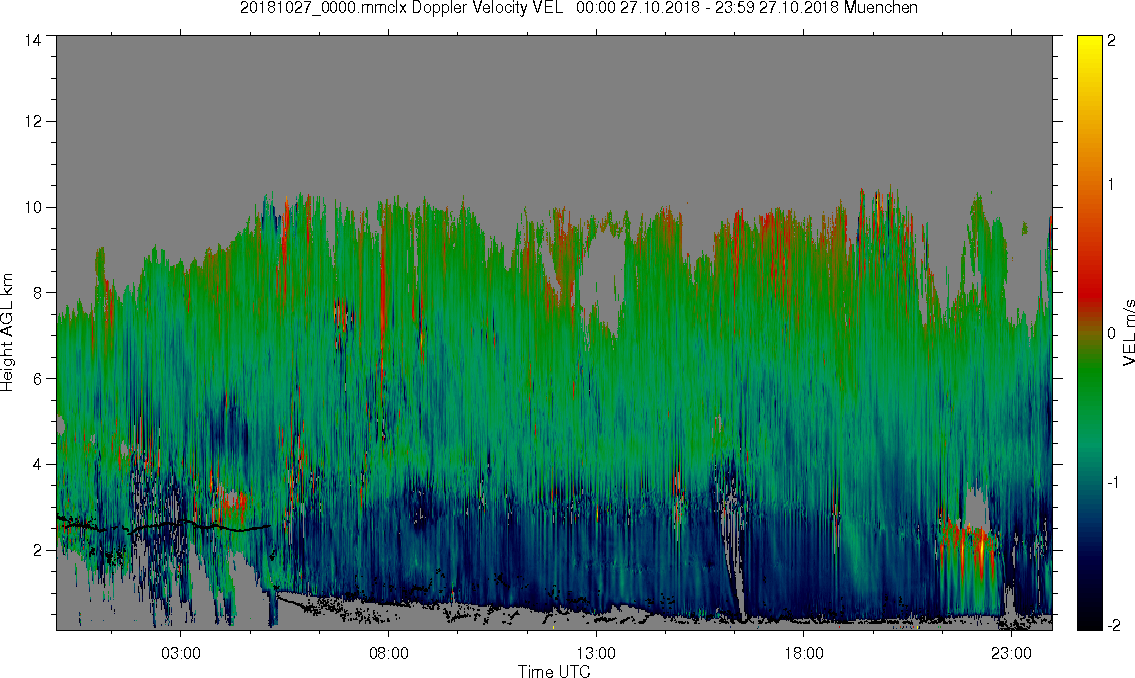The height and width of the screenshot is (678, 1135).
Task: Click the colorbar value 0 label
Action: [x=1111, y=333]
